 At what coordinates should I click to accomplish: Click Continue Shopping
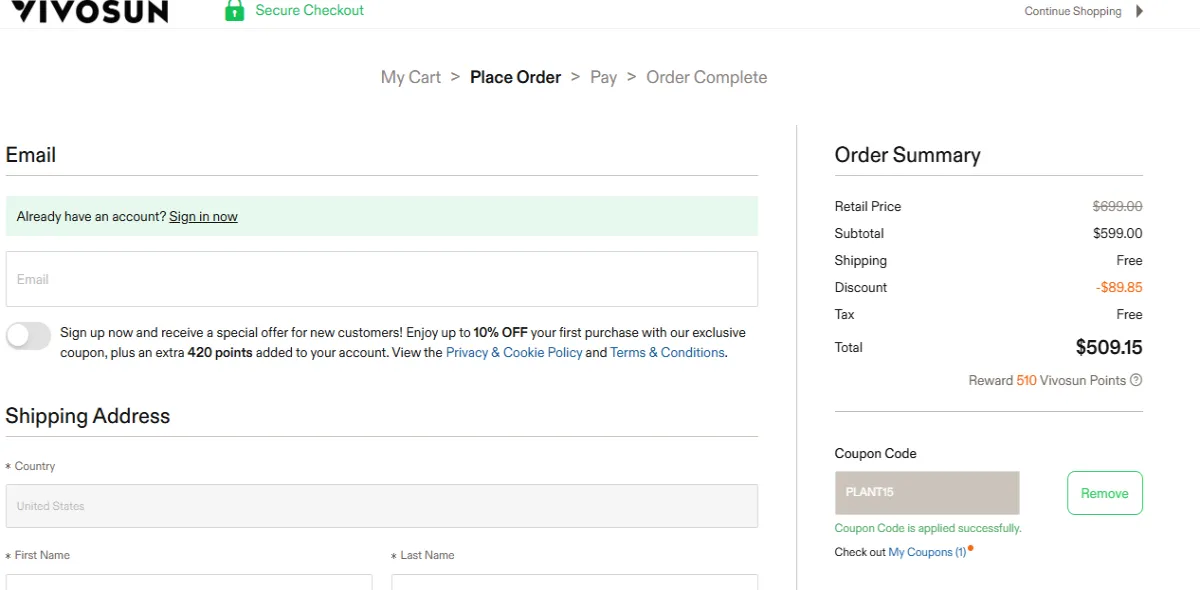[x=1073, y=11]
